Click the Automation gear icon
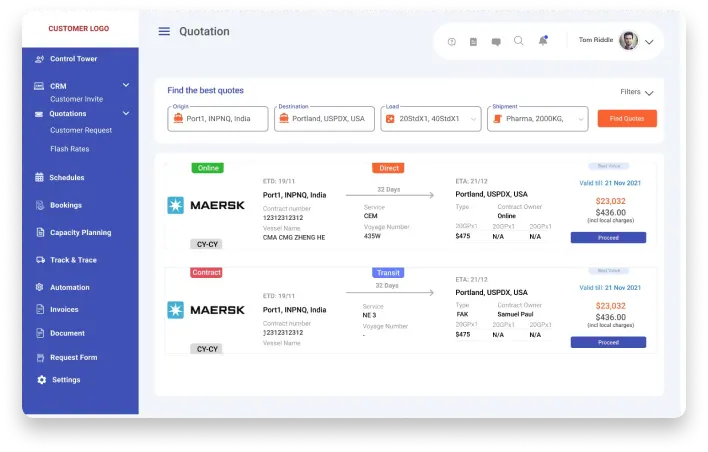Image resolution: width=708 pixels, height=452 pixels. point(39,287)
